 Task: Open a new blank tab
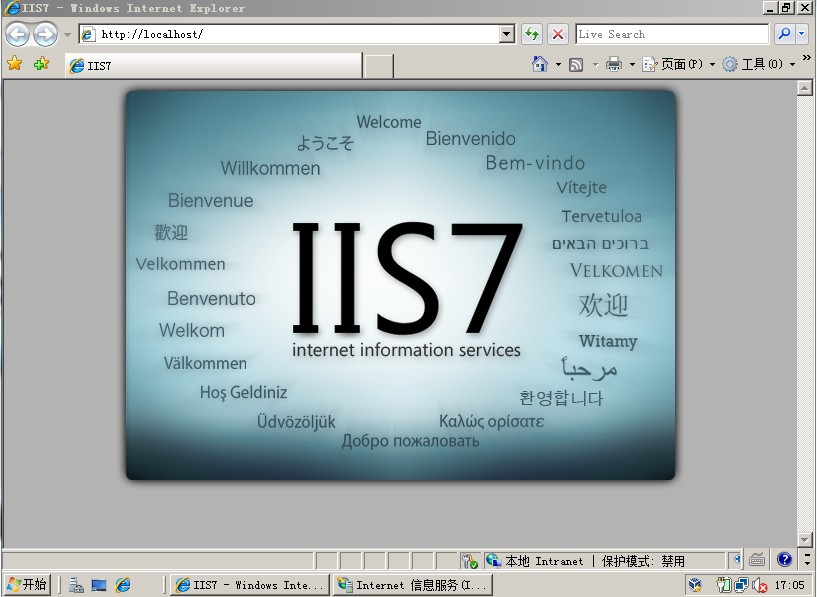[x=378, y=66]
